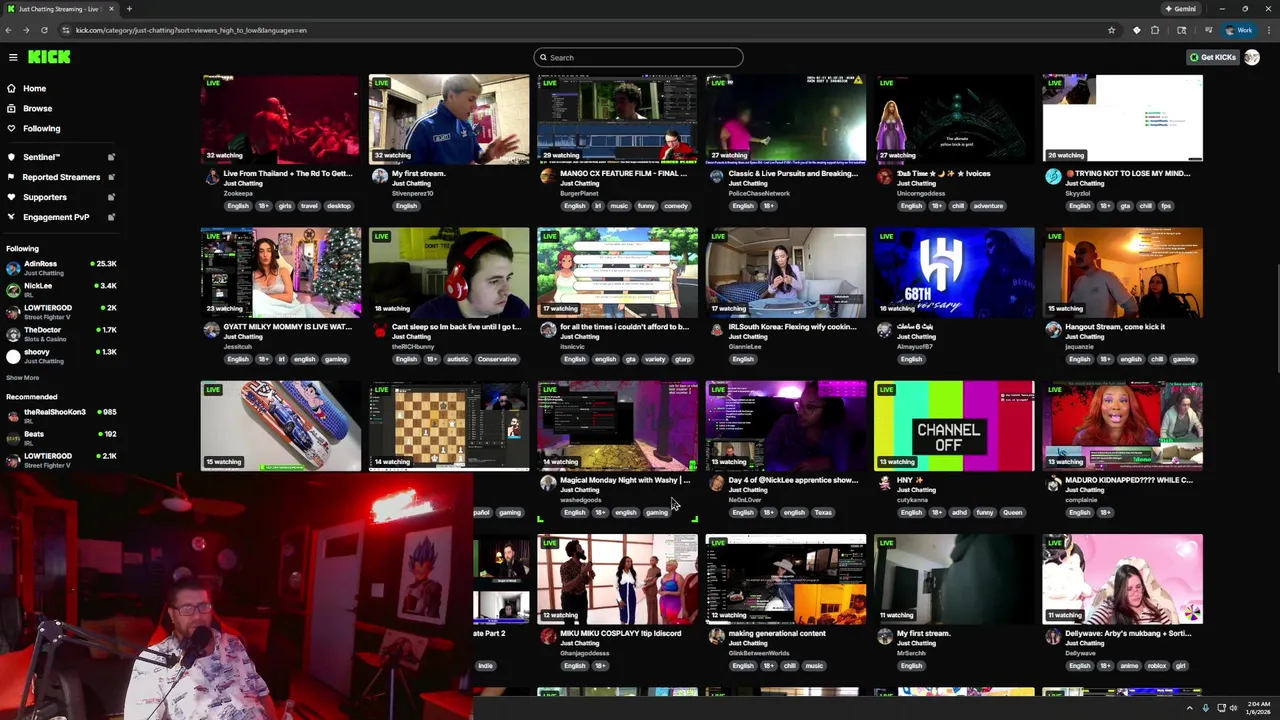Click the comedy tag under MANGO CX FEATURE
Screen dimensions: 1280x720
(x=676, y=206)
